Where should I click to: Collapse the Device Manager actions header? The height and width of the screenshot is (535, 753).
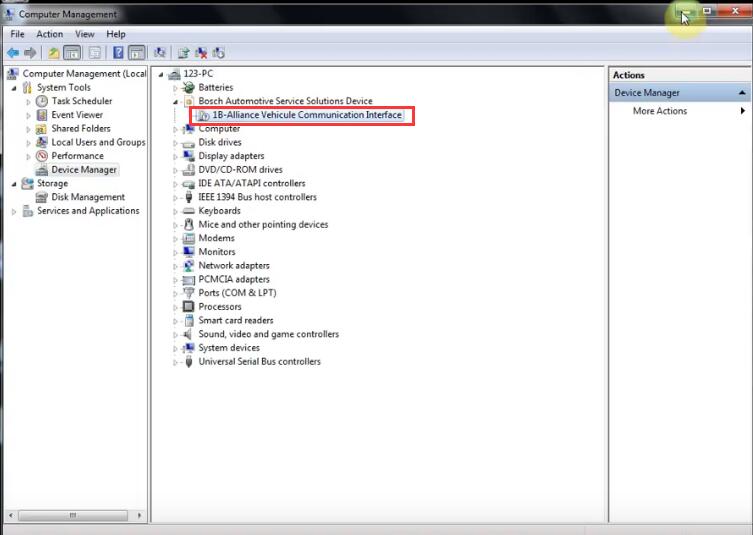point(742,93)
